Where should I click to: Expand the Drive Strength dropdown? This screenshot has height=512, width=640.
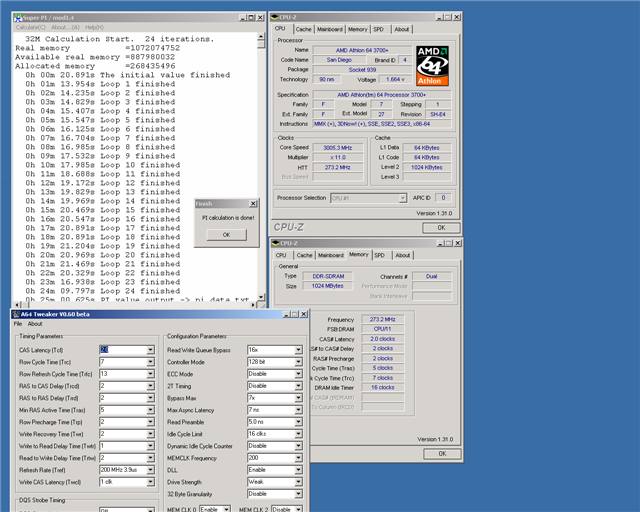click(x=299, y=481)
